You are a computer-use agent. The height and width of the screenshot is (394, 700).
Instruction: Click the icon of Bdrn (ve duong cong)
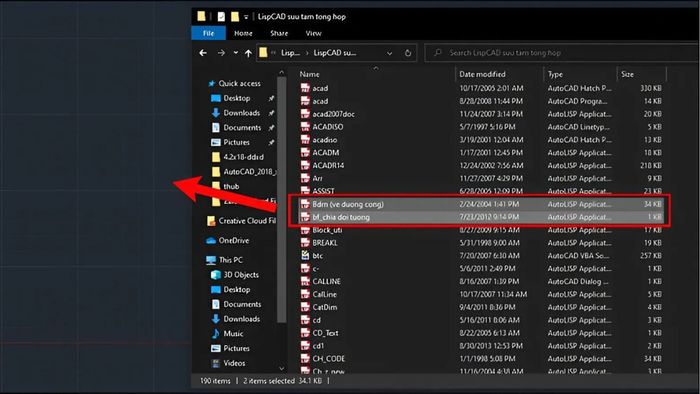click(305, 204)
